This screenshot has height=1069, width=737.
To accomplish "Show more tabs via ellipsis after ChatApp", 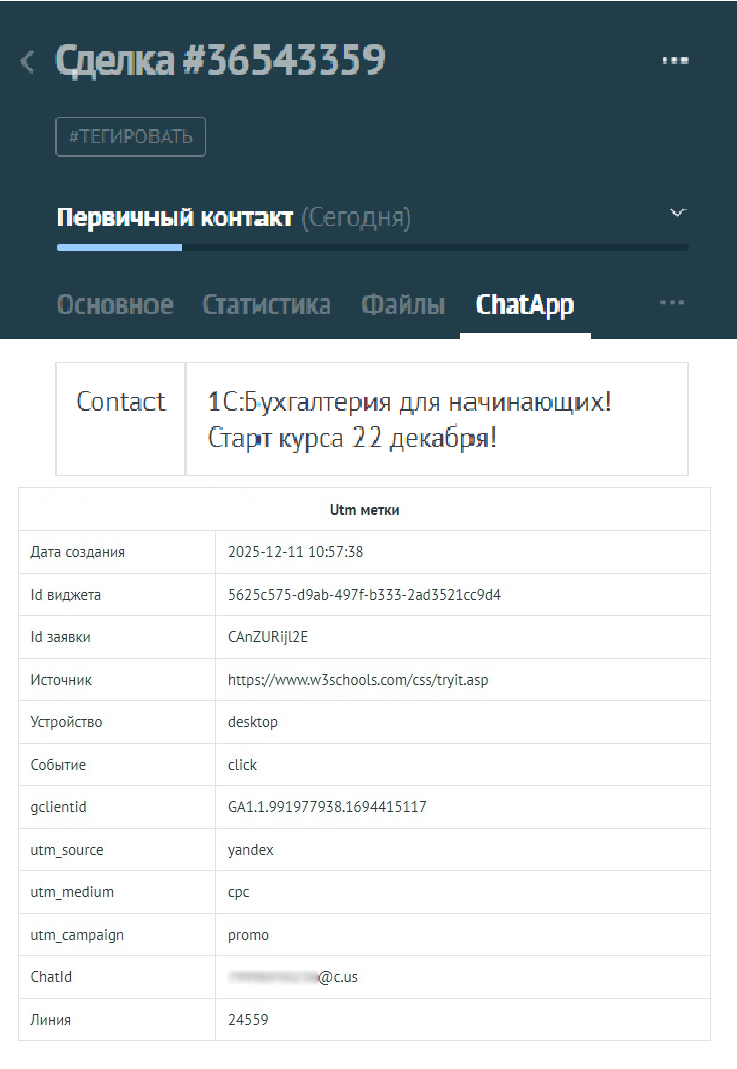I will click(x=672, y=302).
